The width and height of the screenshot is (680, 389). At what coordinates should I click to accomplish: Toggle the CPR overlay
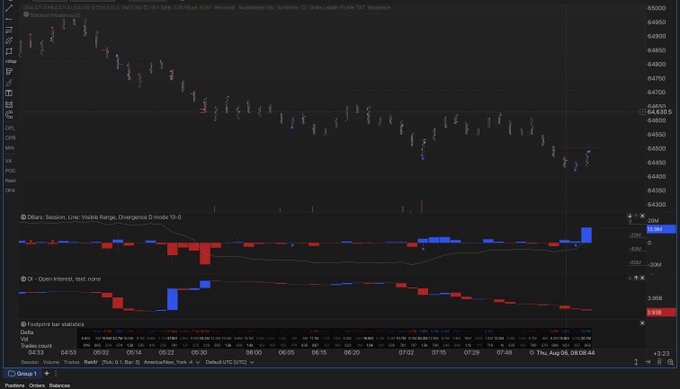coord(10,138)
